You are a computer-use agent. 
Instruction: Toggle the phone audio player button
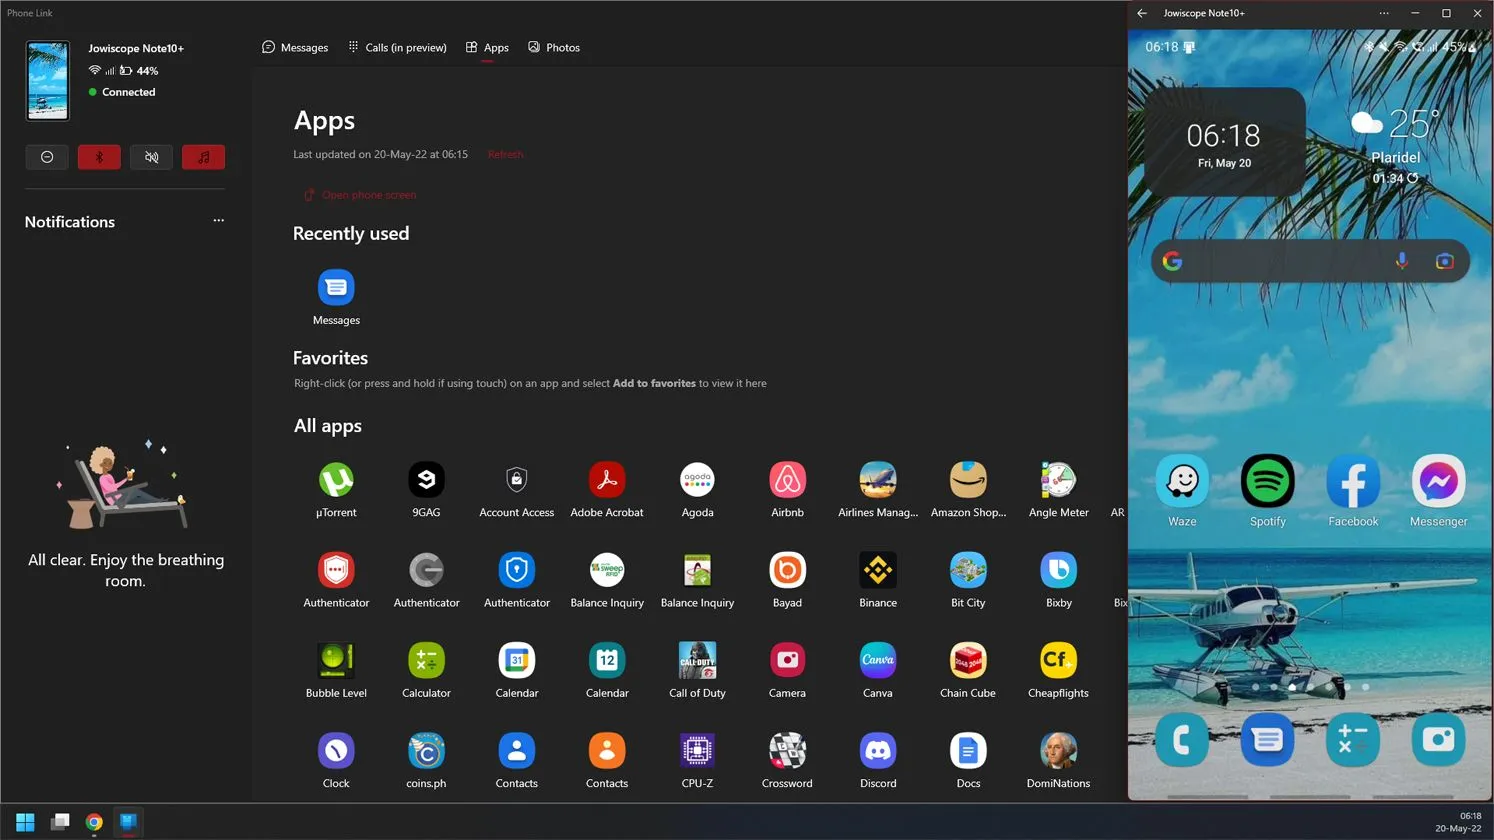click(x=203, y=157)
